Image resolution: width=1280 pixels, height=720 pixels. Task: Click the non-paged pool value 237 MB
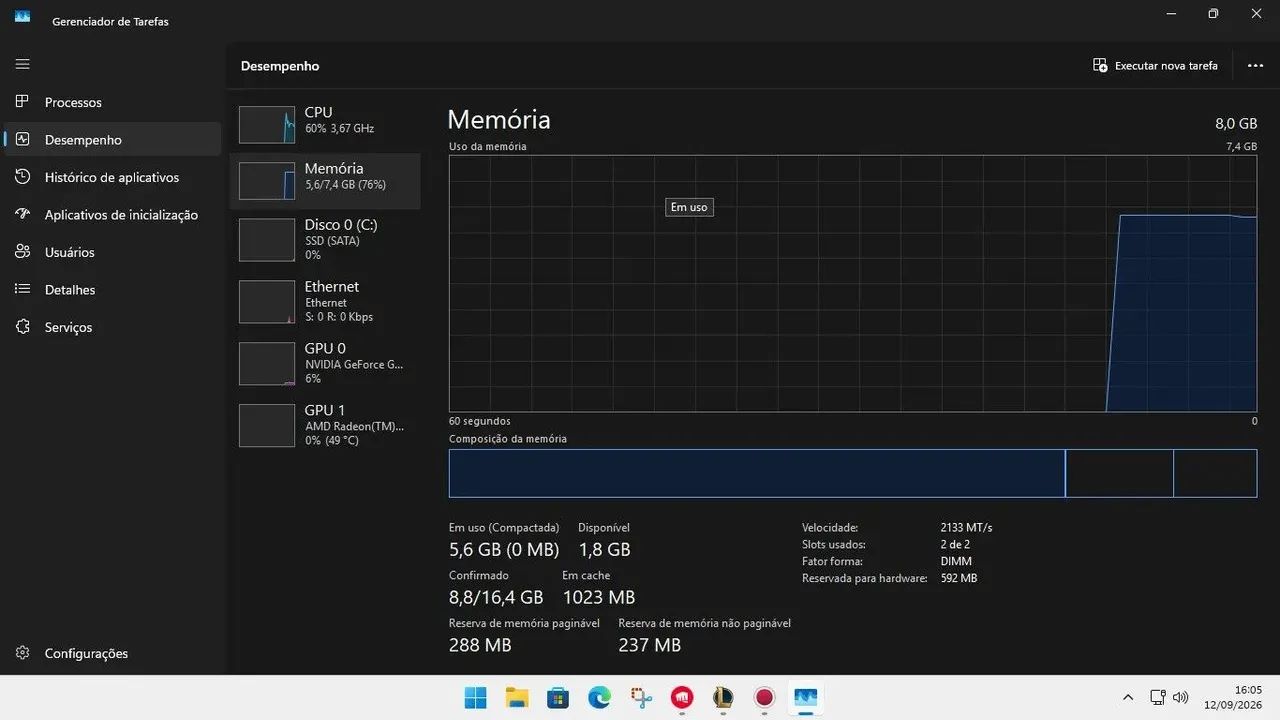pos(650,645)
